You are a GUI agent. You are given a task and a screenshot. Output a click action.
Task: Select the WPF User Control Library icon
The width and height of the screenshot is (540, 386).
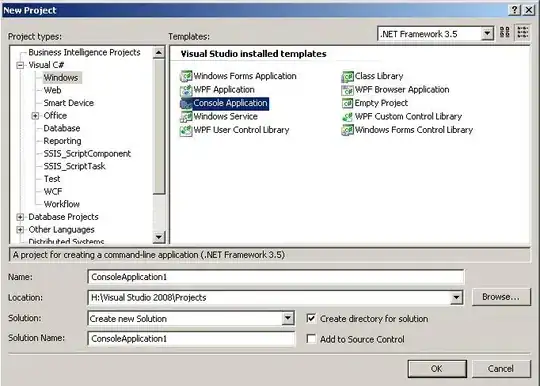pyautogui.click(x=186, y=130)
